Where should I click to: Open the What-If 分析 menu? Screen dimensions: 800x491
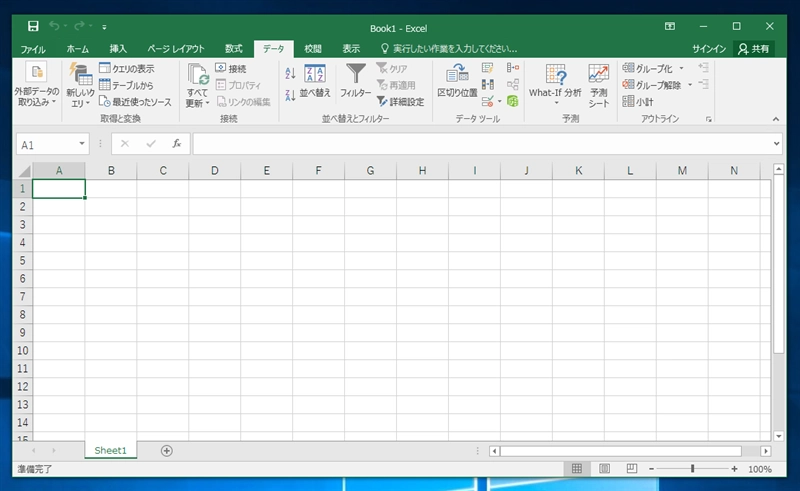tap(555, 84)
